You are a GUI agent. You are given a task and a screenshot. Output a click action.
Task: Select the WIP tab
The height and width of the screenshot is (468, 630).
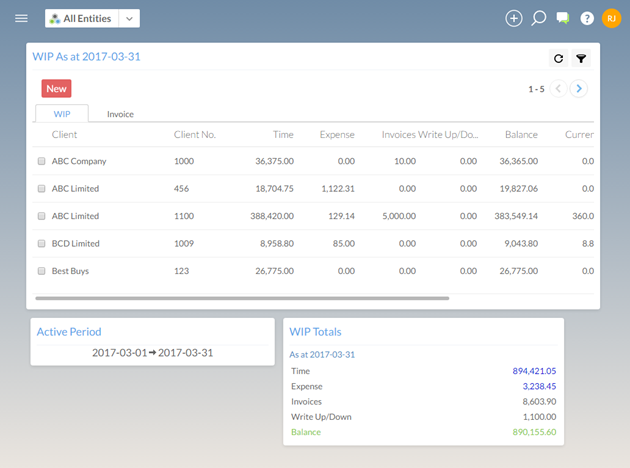pyautogui.click(x=61, y=114)
